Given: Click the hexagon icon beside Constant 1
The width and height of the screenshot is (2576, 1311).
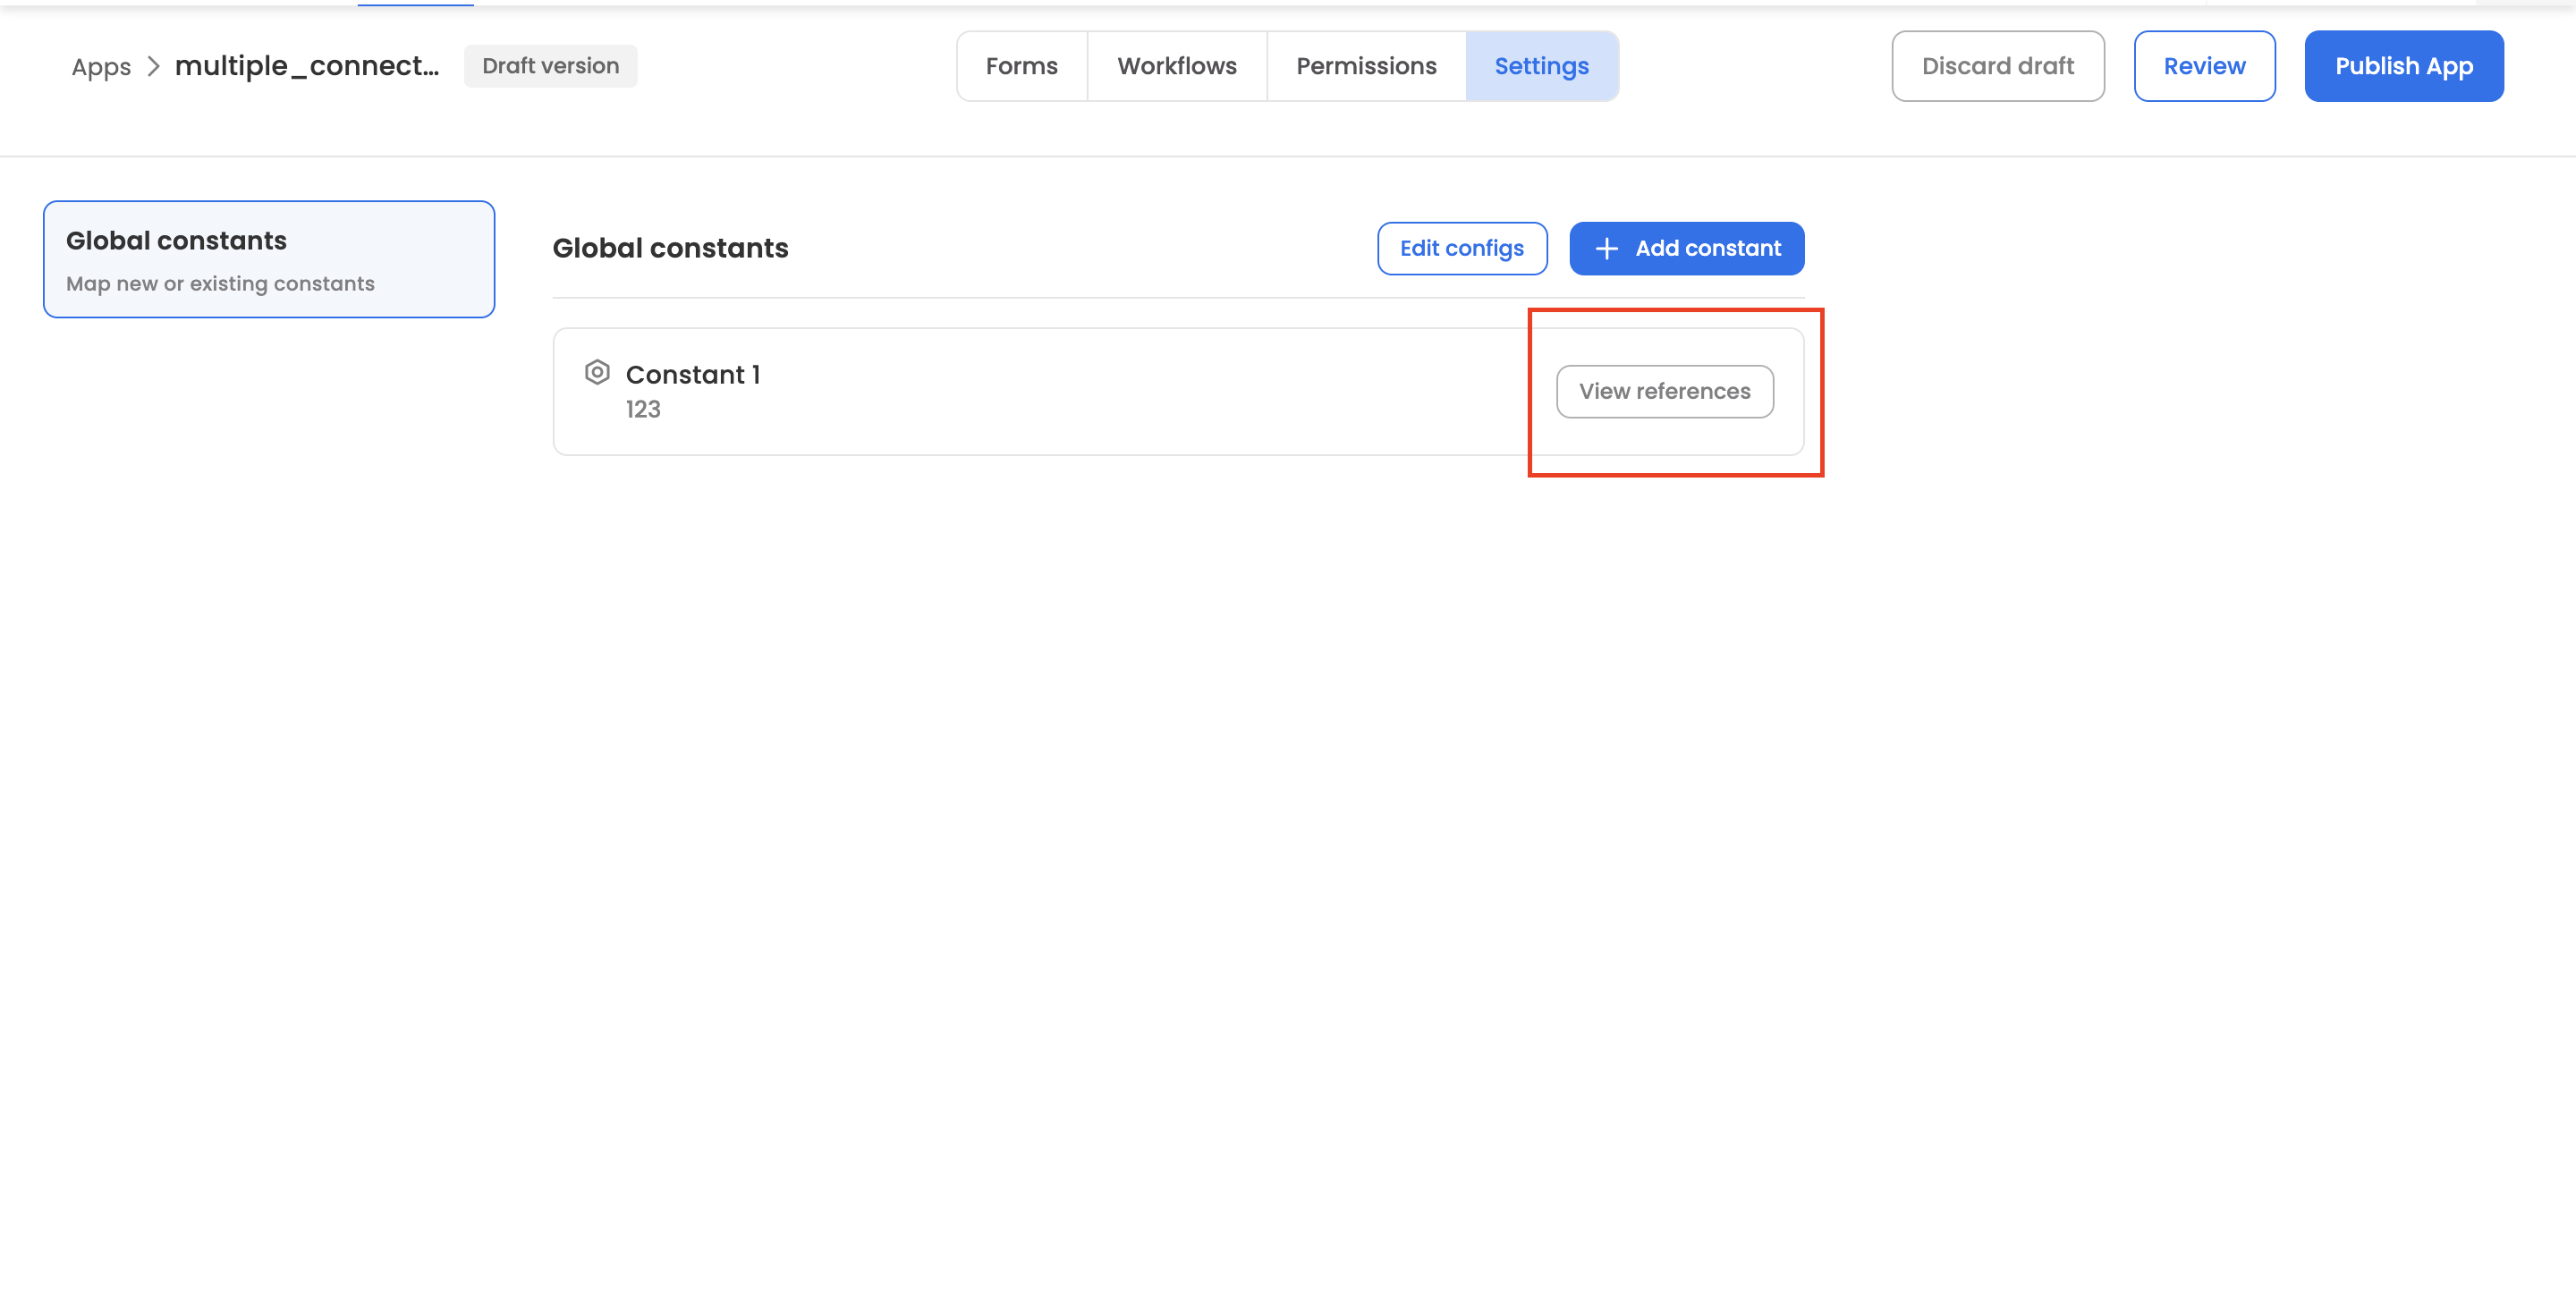Looking at the screenshot, I should (597, 372).
